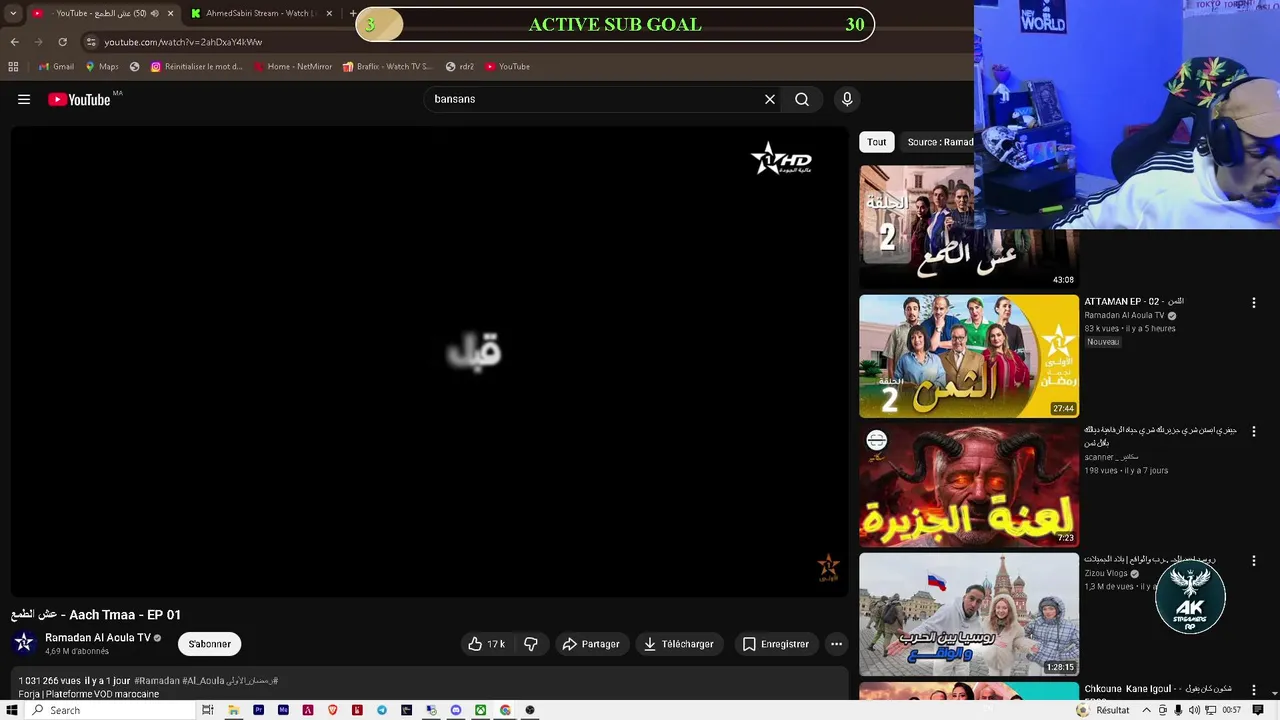
Task: Select the Source : Ramadan filter chip
Action: [x=938, y=142]
